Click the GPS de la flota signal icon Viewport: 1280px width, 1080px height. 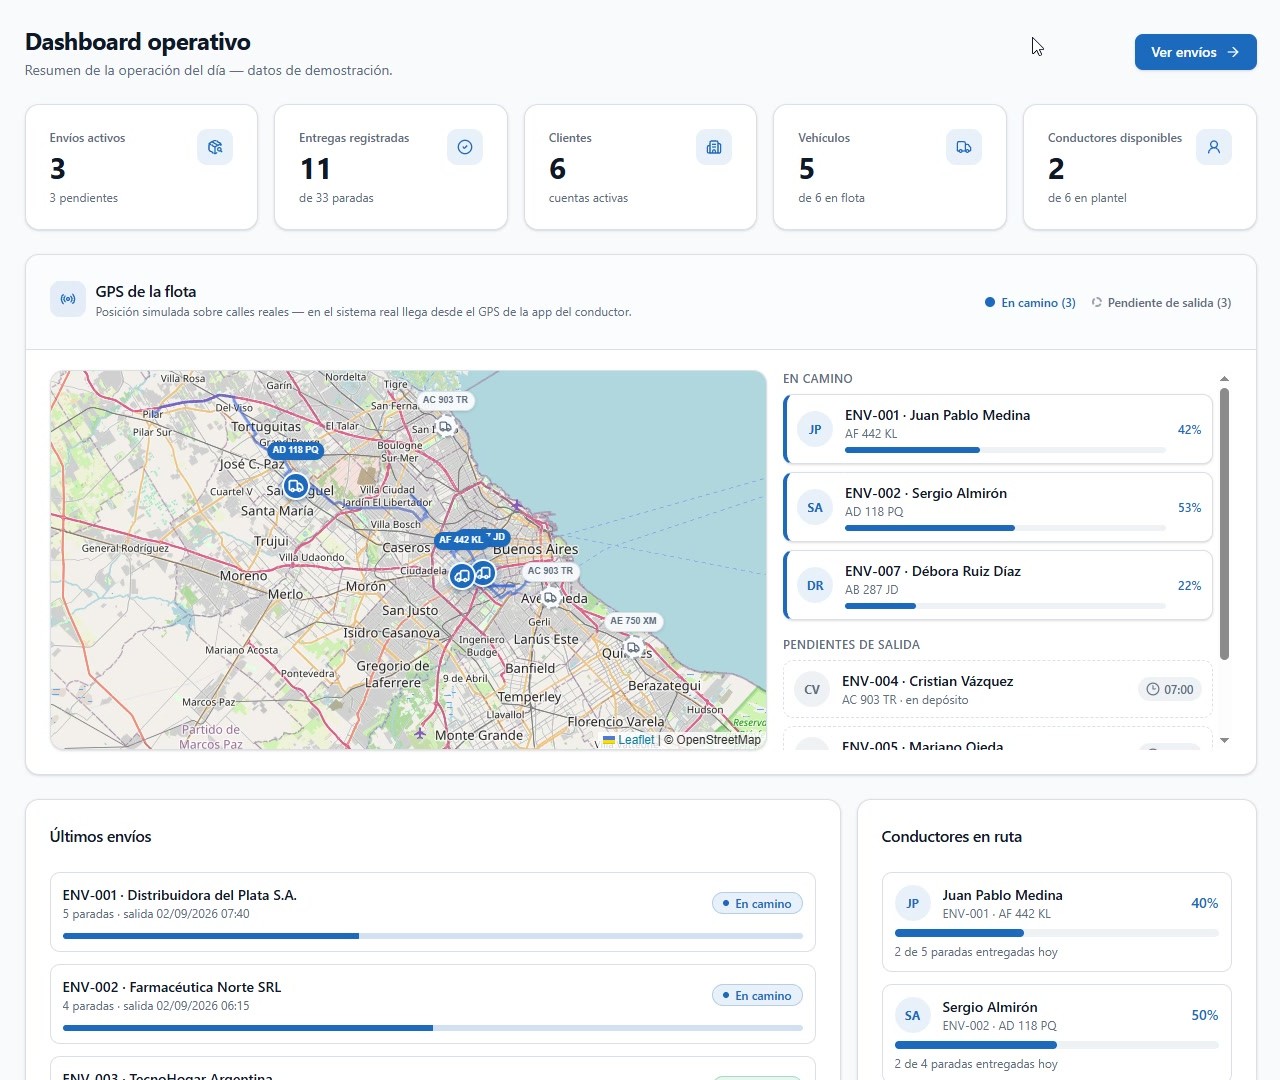(68, 299)
